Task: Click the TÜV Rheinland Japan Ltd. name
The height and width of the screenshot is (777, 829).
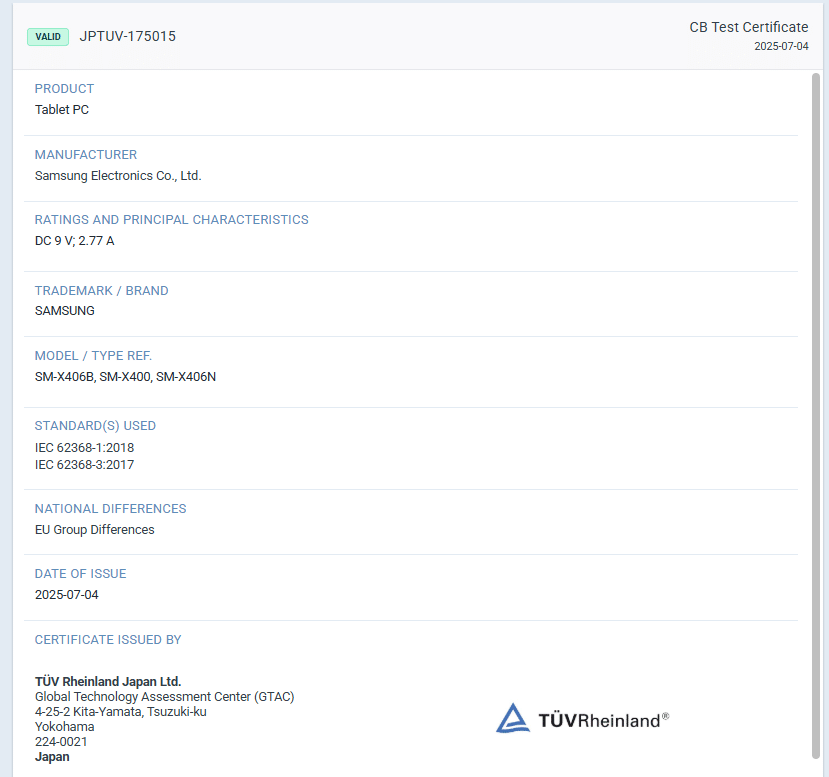Action: click(x=108, y=682)
